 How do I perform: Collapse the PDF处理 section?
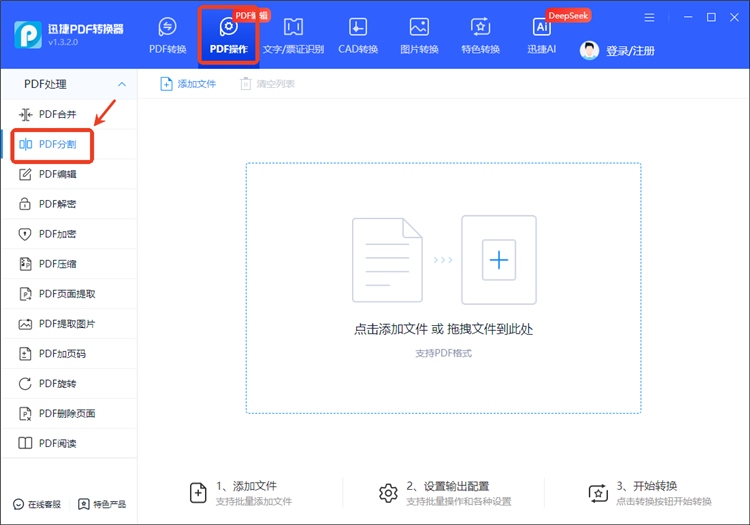122,85
